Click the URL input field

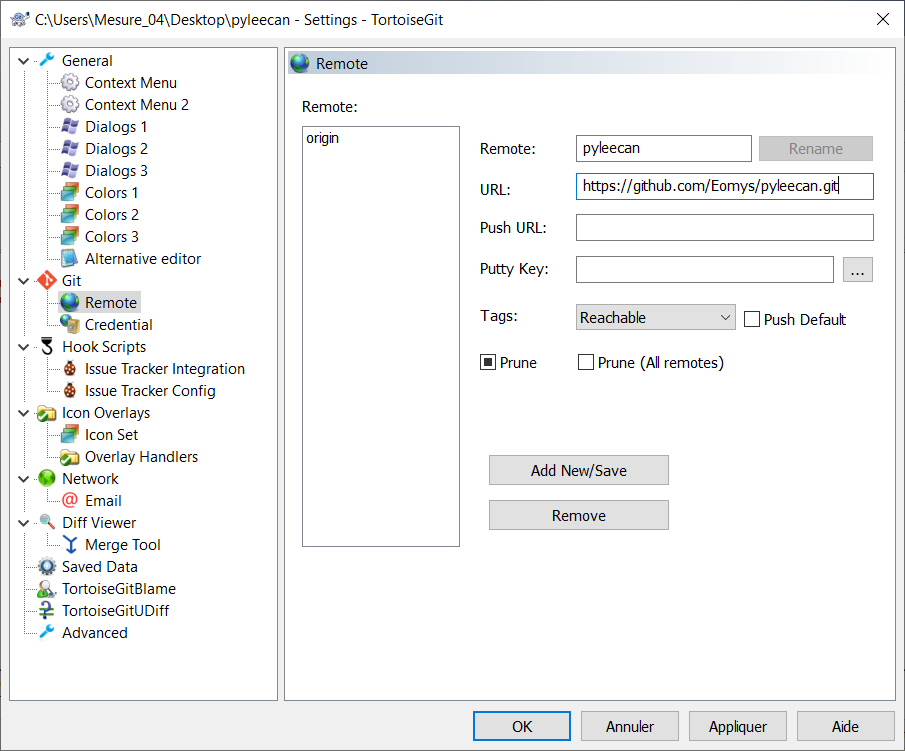point(725,186)
